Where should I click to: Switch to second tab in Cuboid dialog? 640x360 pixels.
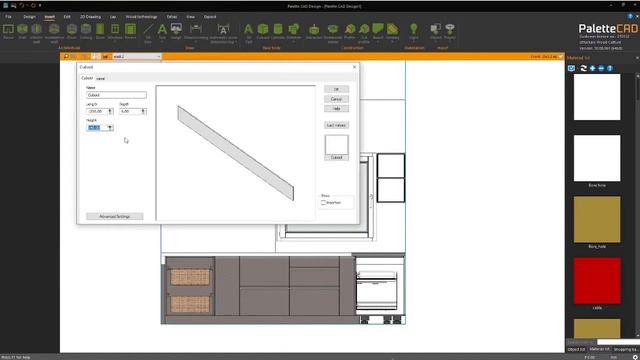click(x=100, y=78)
